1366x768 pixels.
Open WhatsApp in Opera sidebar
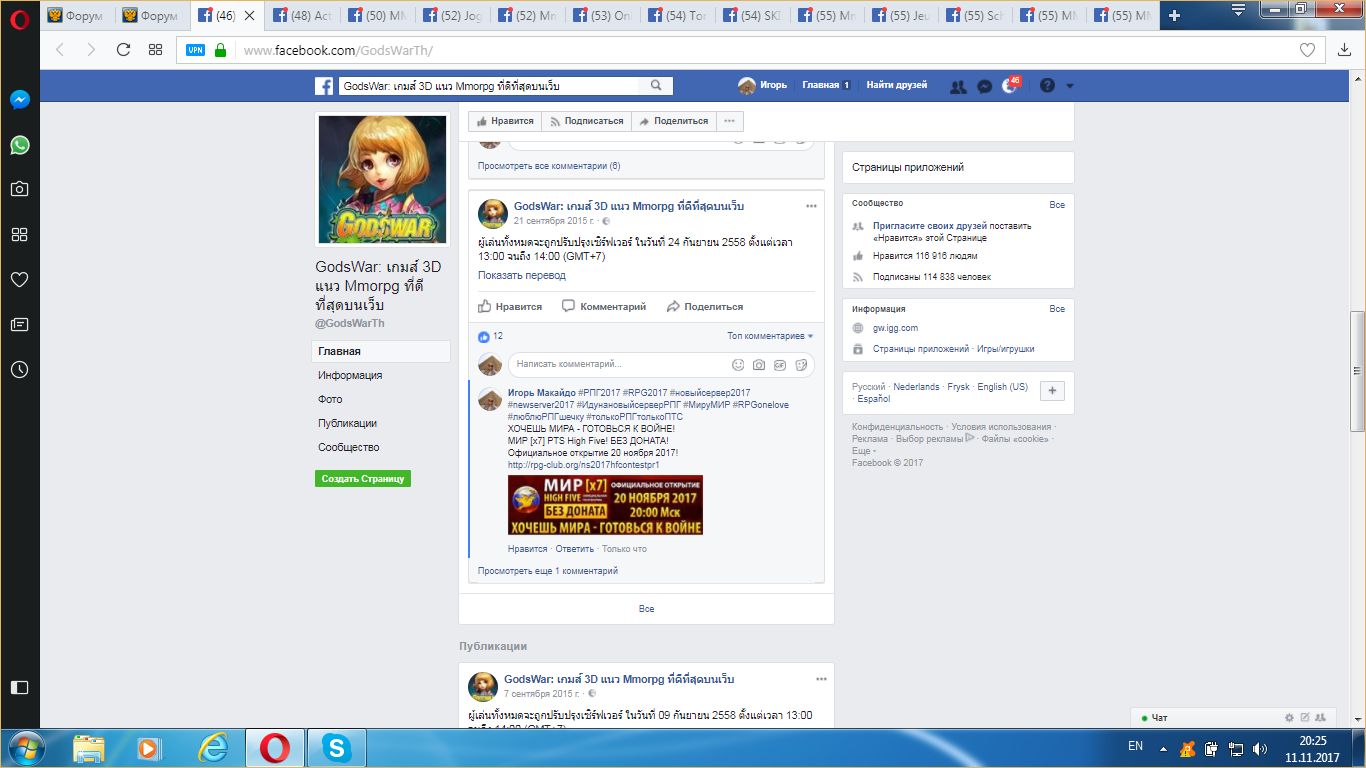pyautogui.click(x=20, y=145)
